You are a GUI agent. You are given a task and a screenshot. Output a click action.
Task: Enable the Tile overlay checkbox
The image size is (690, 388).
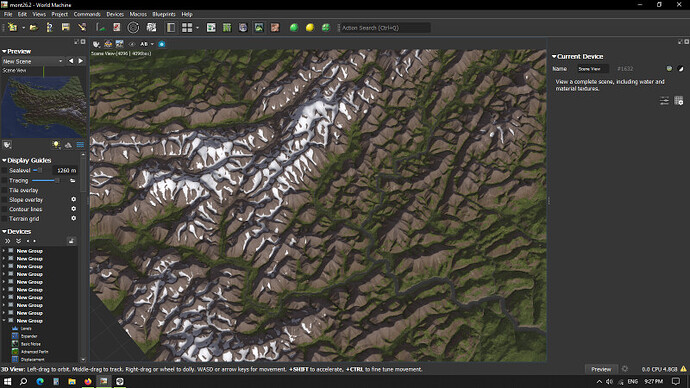click(4, 190)
